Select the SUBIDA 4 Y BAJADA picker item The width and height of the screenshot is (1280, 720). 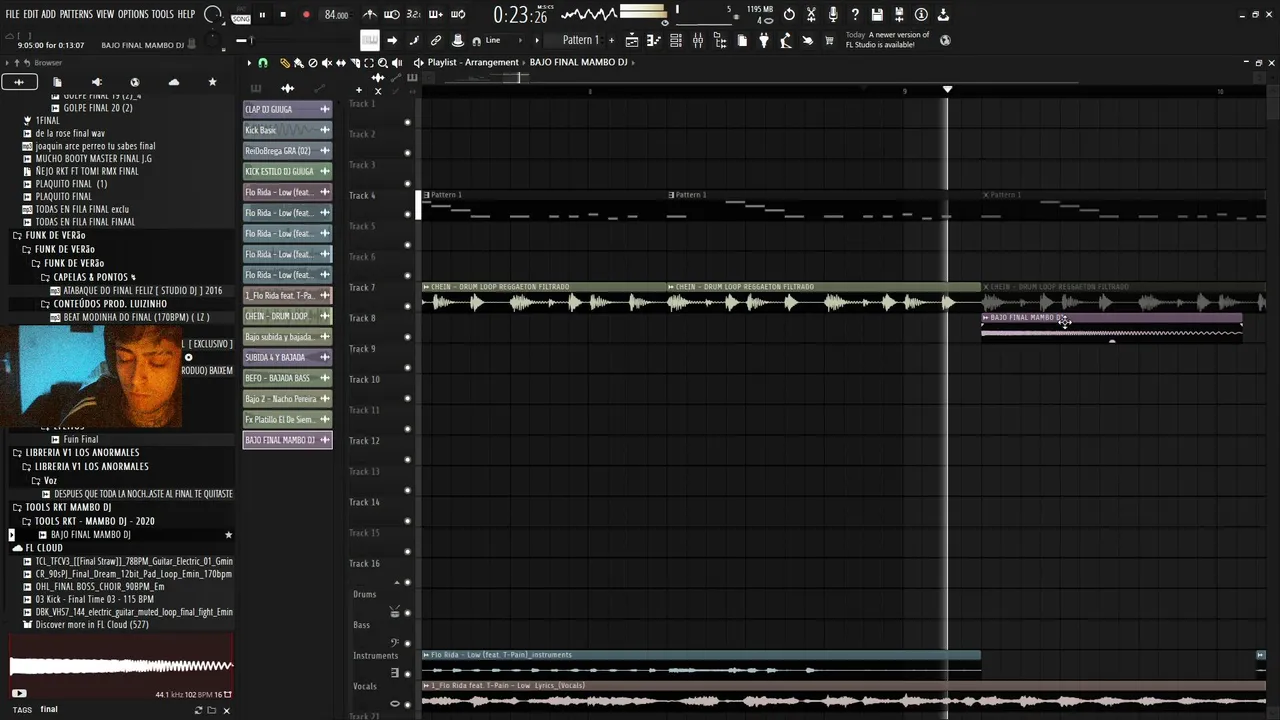point(287,357)
